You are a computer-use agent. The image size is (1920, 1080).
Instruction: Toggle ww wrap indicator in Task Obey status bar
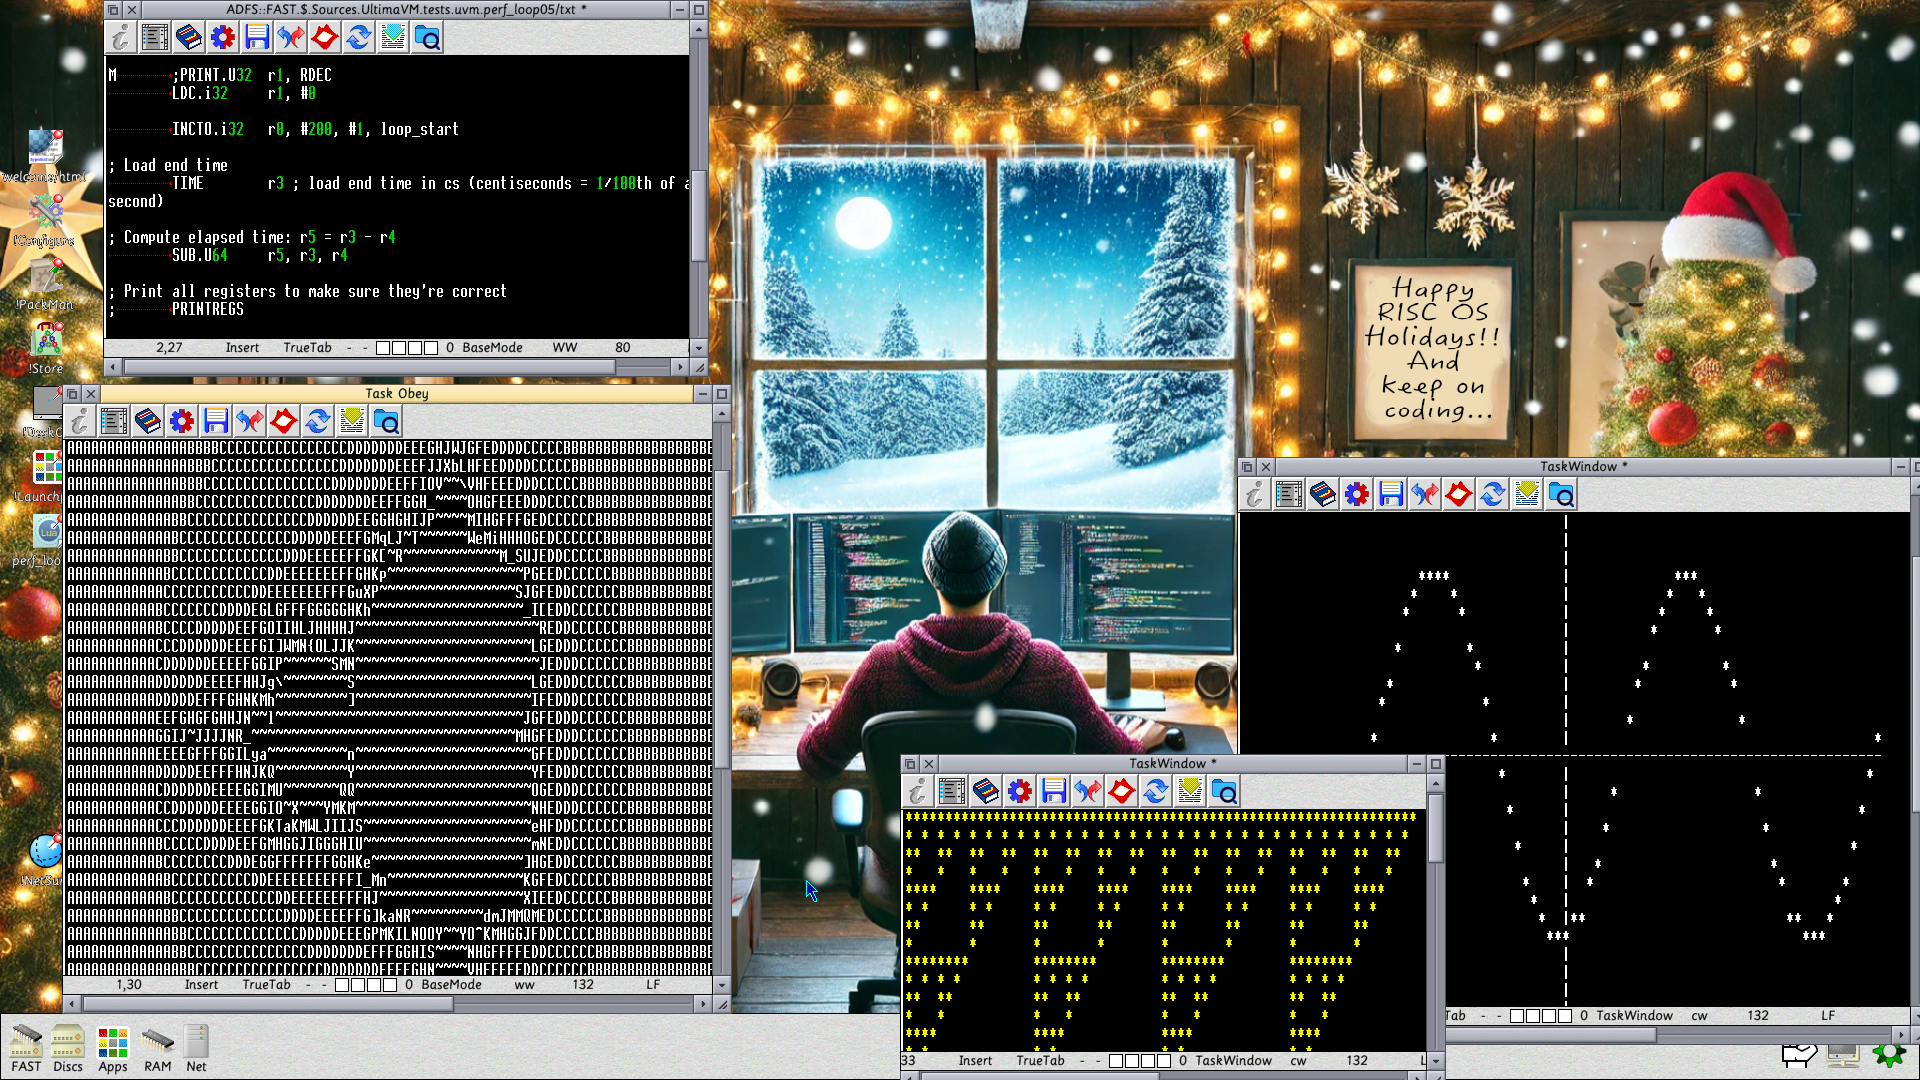coord(524,985)
